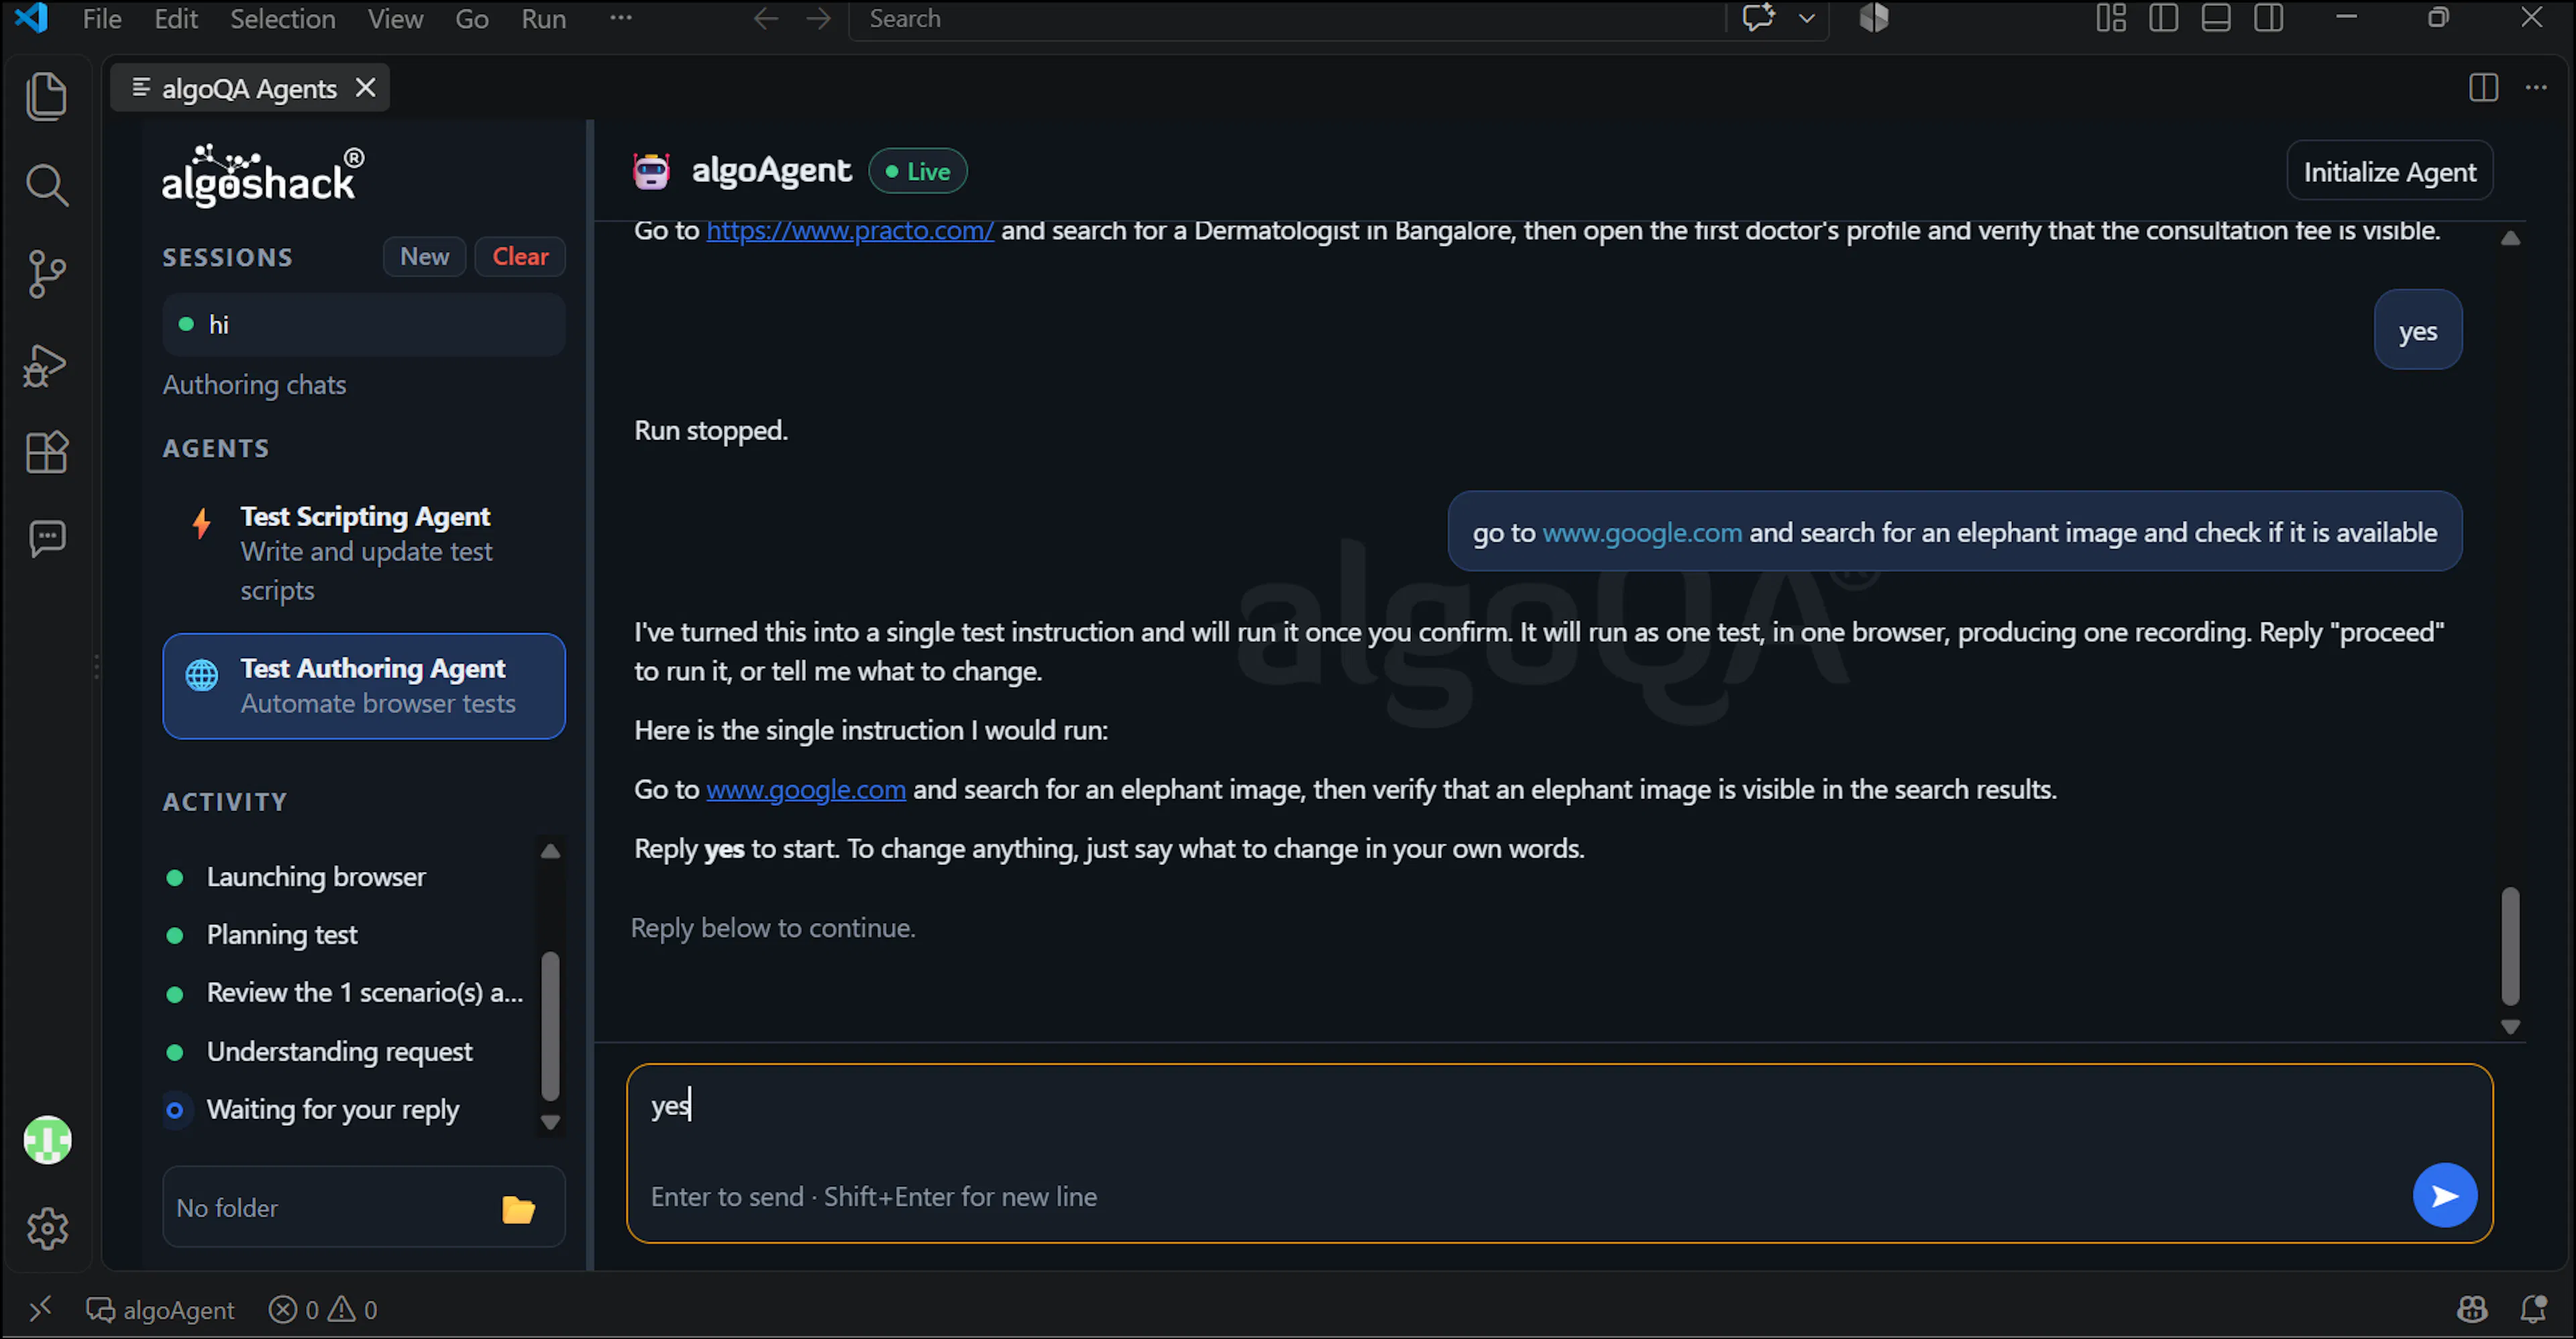Click the folder picker icon beside No folder

(x=518, y=1209)
